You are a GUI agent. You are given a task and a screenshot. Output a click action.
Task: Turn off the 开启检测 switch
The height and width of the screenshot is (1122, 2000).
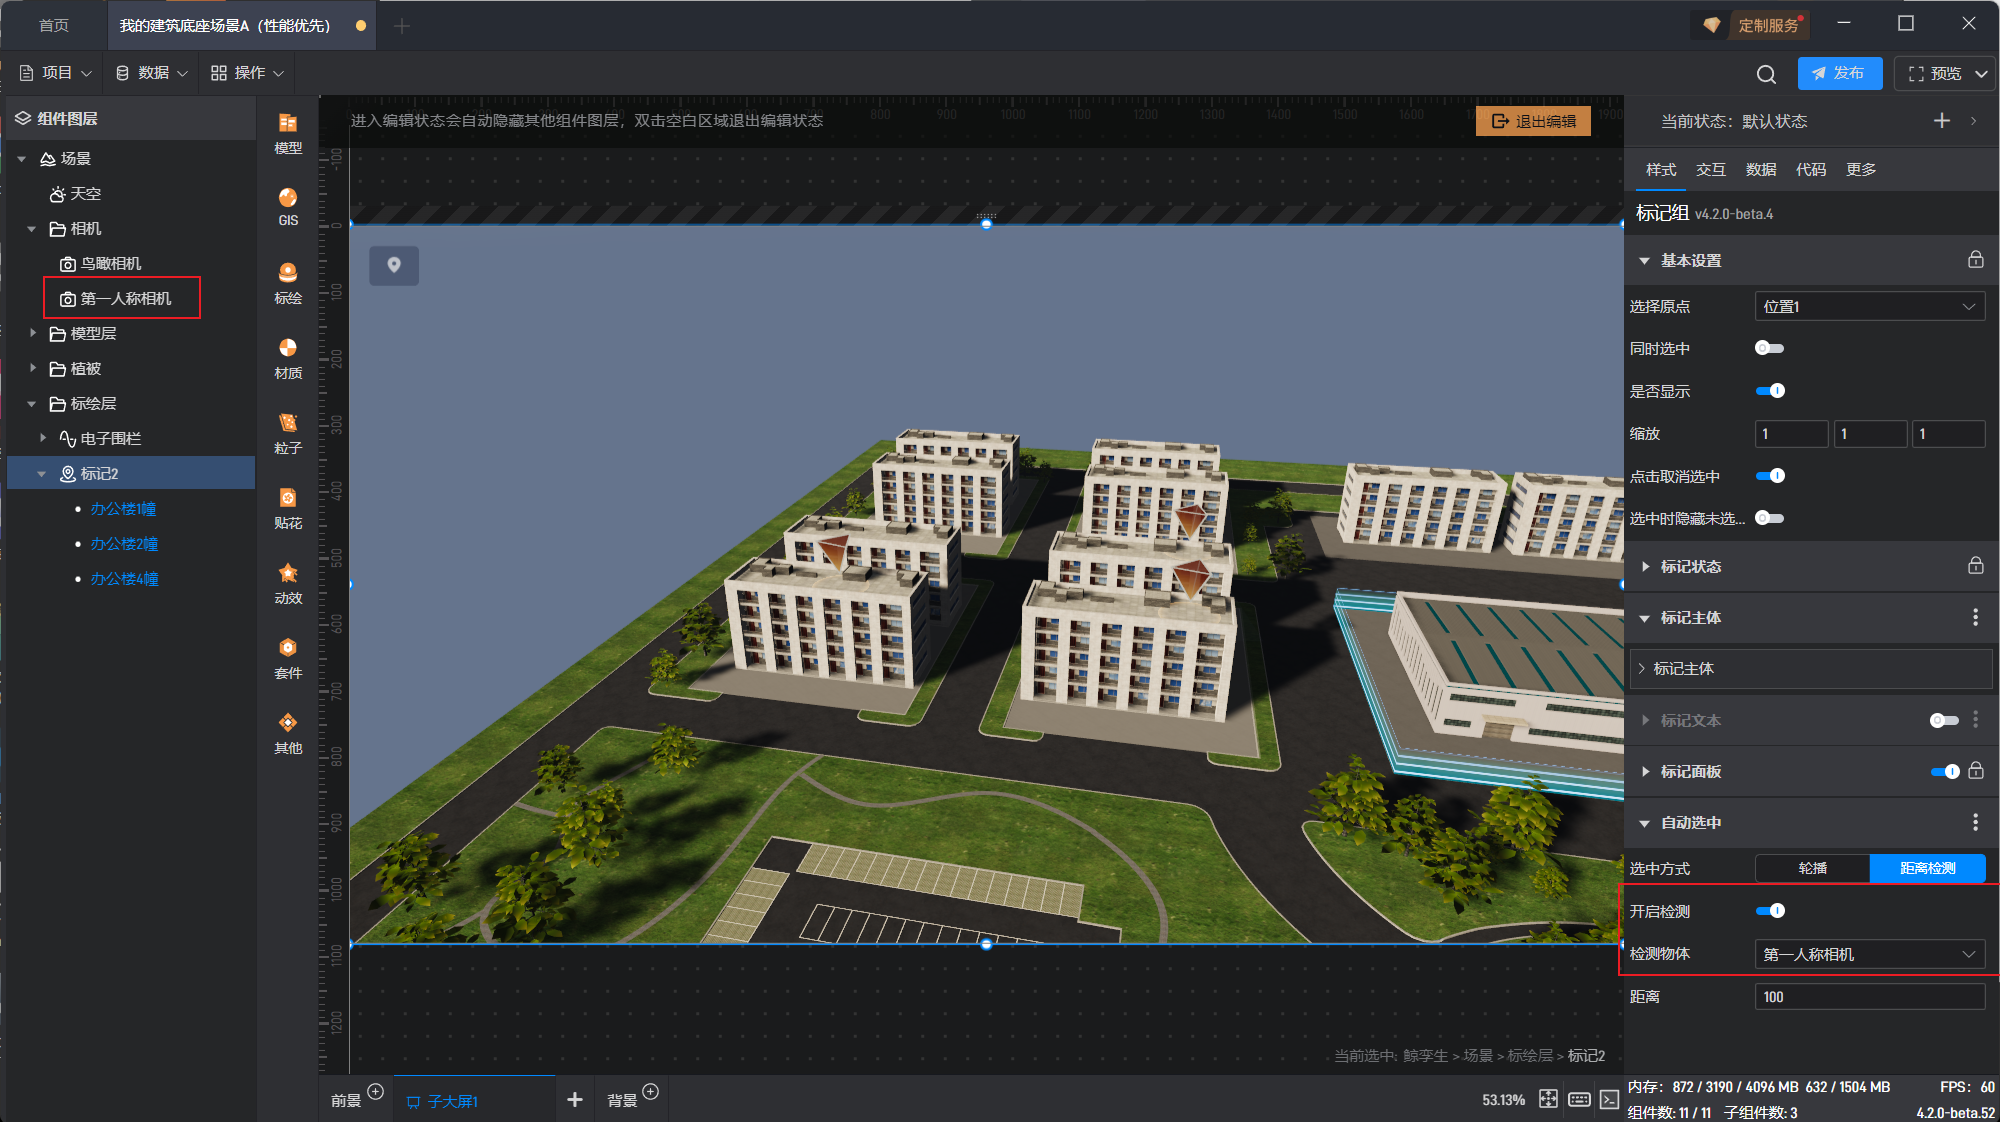(1769, 911)
